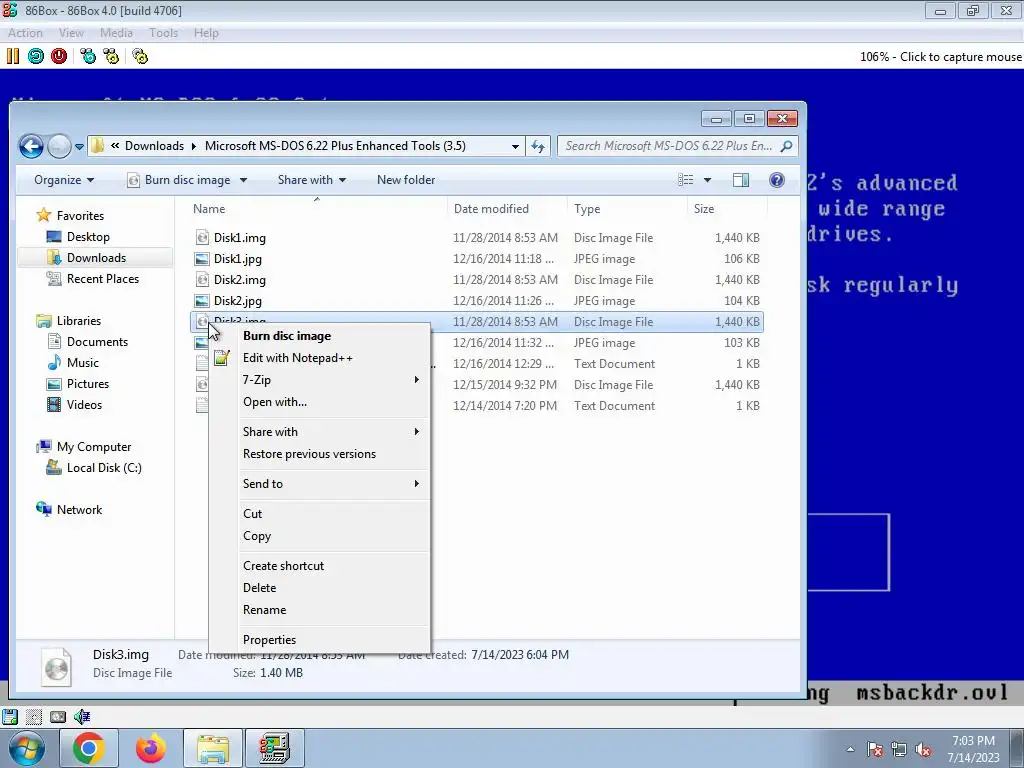Screen dimensions: 1024x768
Task: Toggle preview pane icon in Explorer toolbar
Action: tap(741, 180)
